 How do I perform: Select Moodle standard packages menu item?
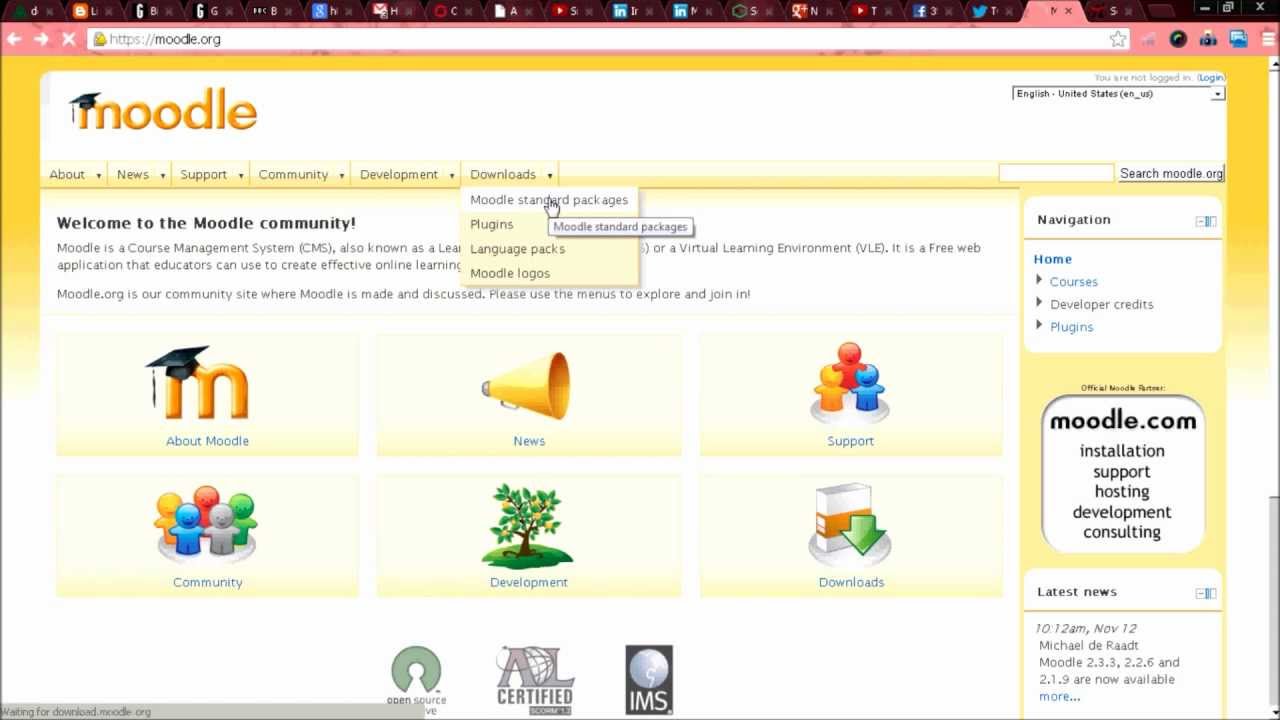click(x=549, y=200)
